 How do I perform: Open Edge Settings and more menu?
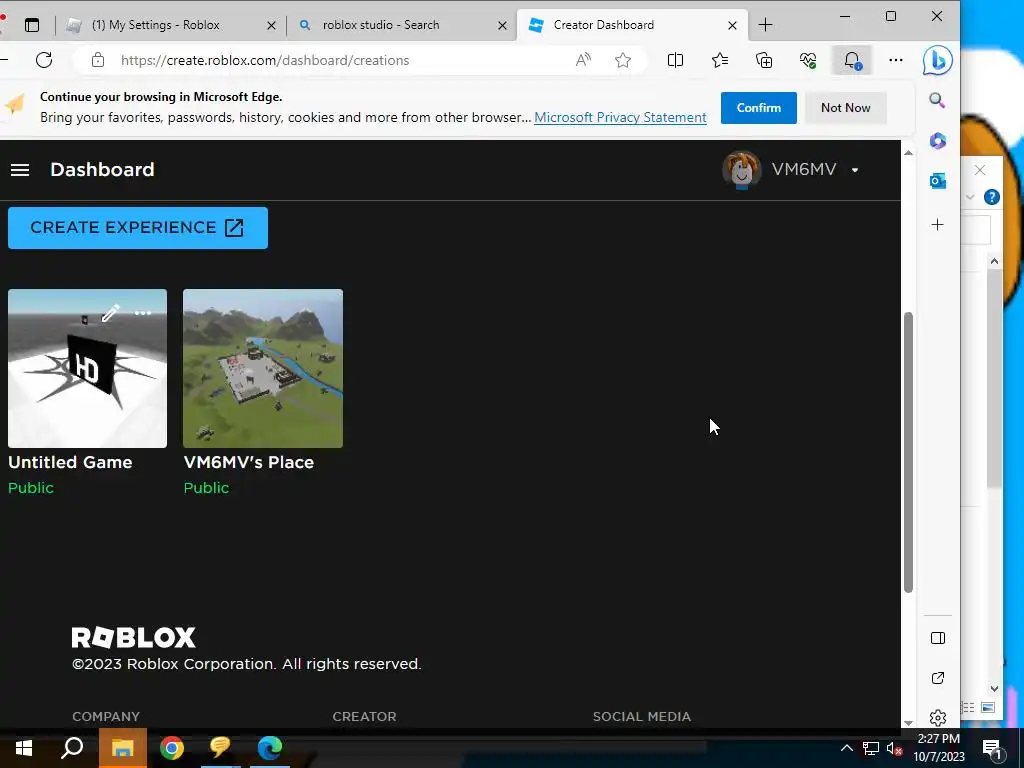[x=896, y=60]
